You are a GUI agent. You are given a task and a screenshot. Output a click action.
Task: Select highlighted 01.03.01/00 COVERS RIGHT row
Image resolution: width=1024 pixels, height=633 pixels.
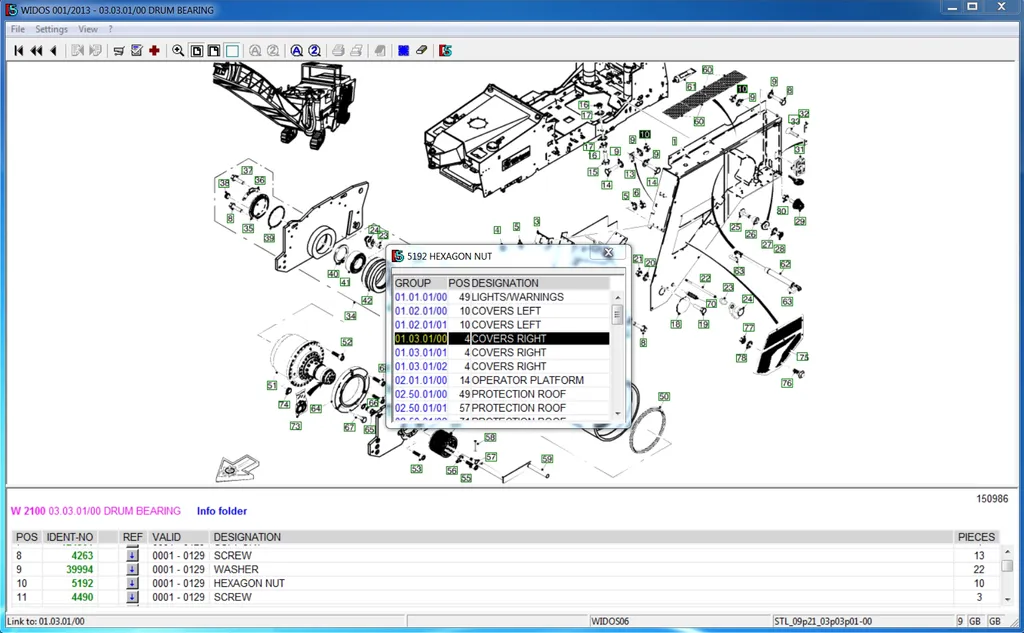[501, 338]
